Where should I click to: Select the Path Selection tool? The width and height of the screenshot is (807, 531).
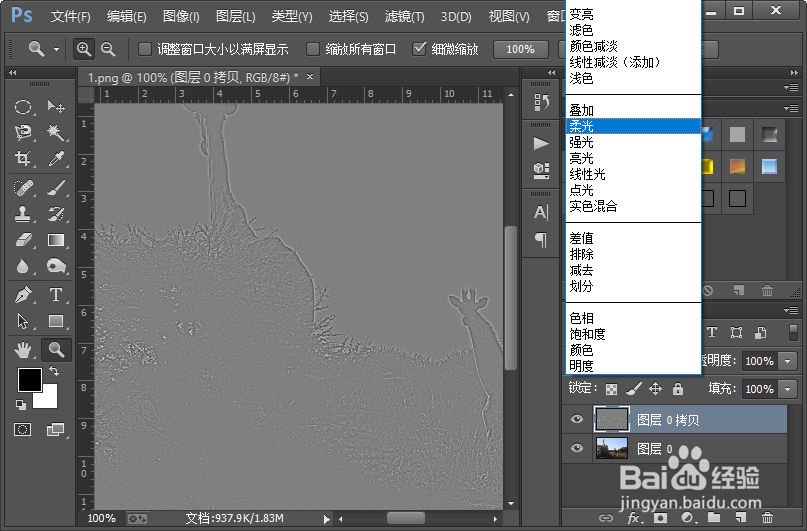point(23,321)
